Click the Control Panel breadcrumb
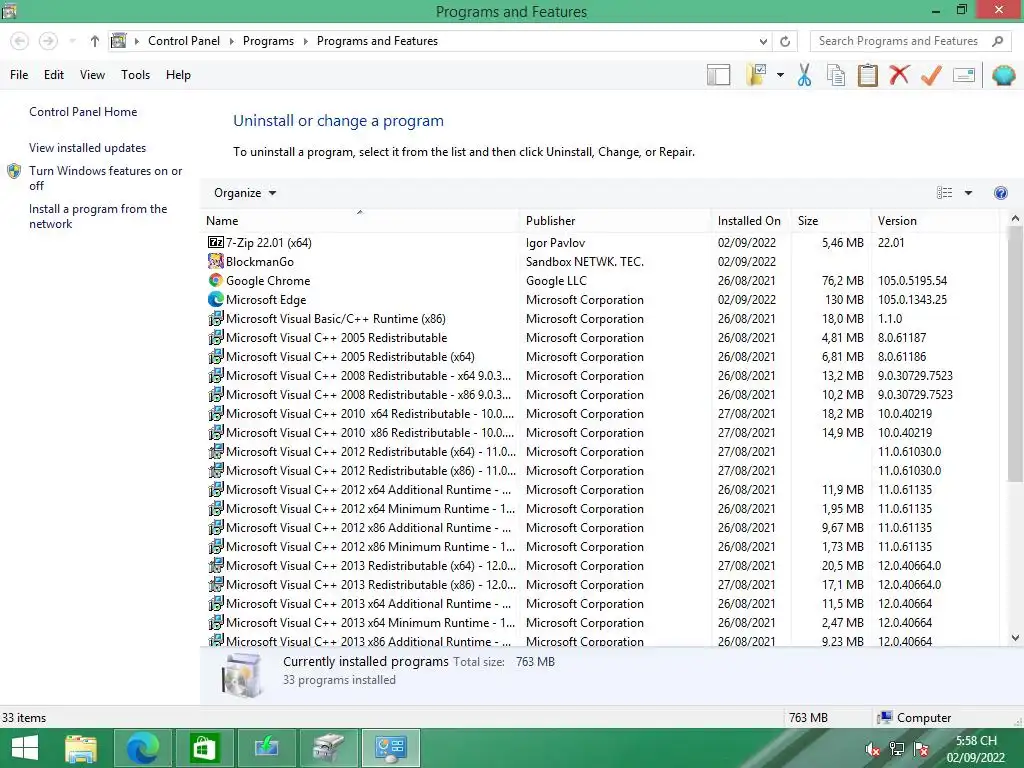The image size is (1024, 768). click(x=184, y=41)
